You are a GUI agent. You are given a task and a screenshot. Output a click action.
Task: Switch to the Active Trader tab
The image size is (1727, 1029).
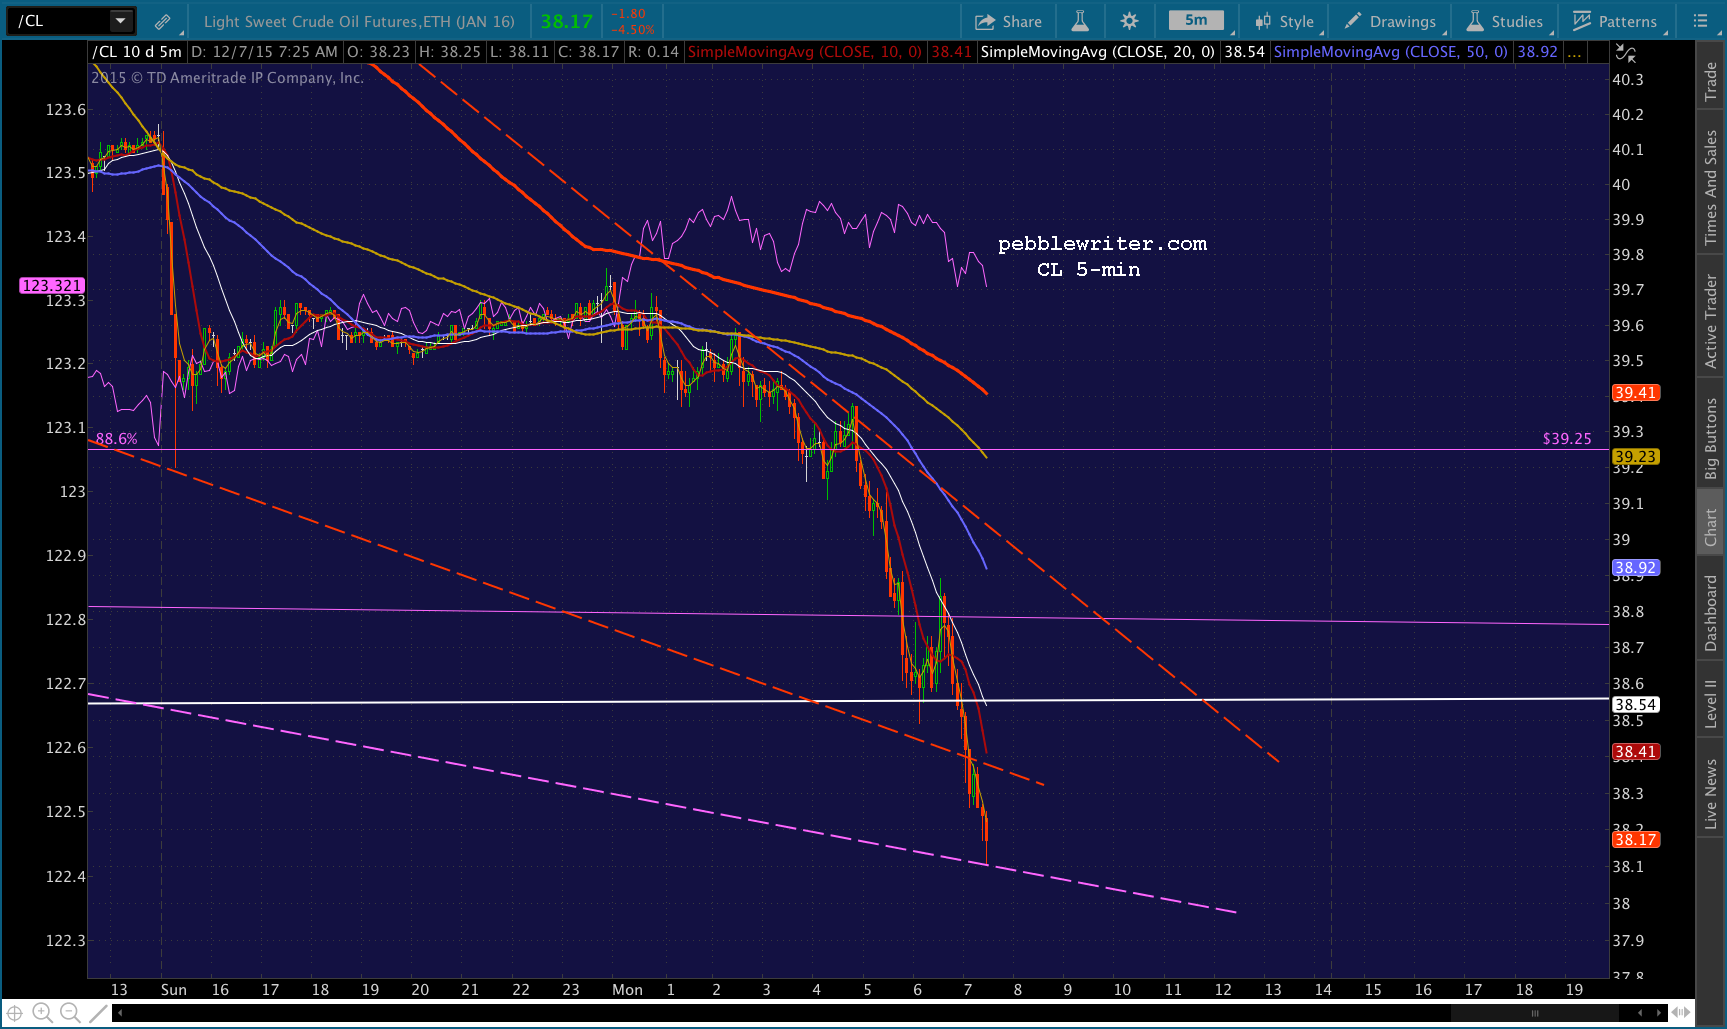pyautogui.click(x=1711, y=320)
